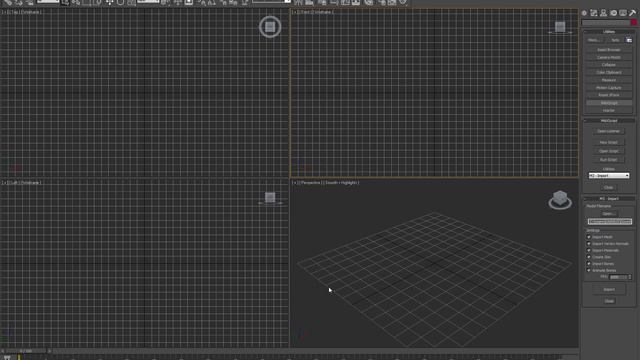Open the Wireframe shading menu in Top viewport
This screenshot has width=640, height=360.
[x=31, y=12]
